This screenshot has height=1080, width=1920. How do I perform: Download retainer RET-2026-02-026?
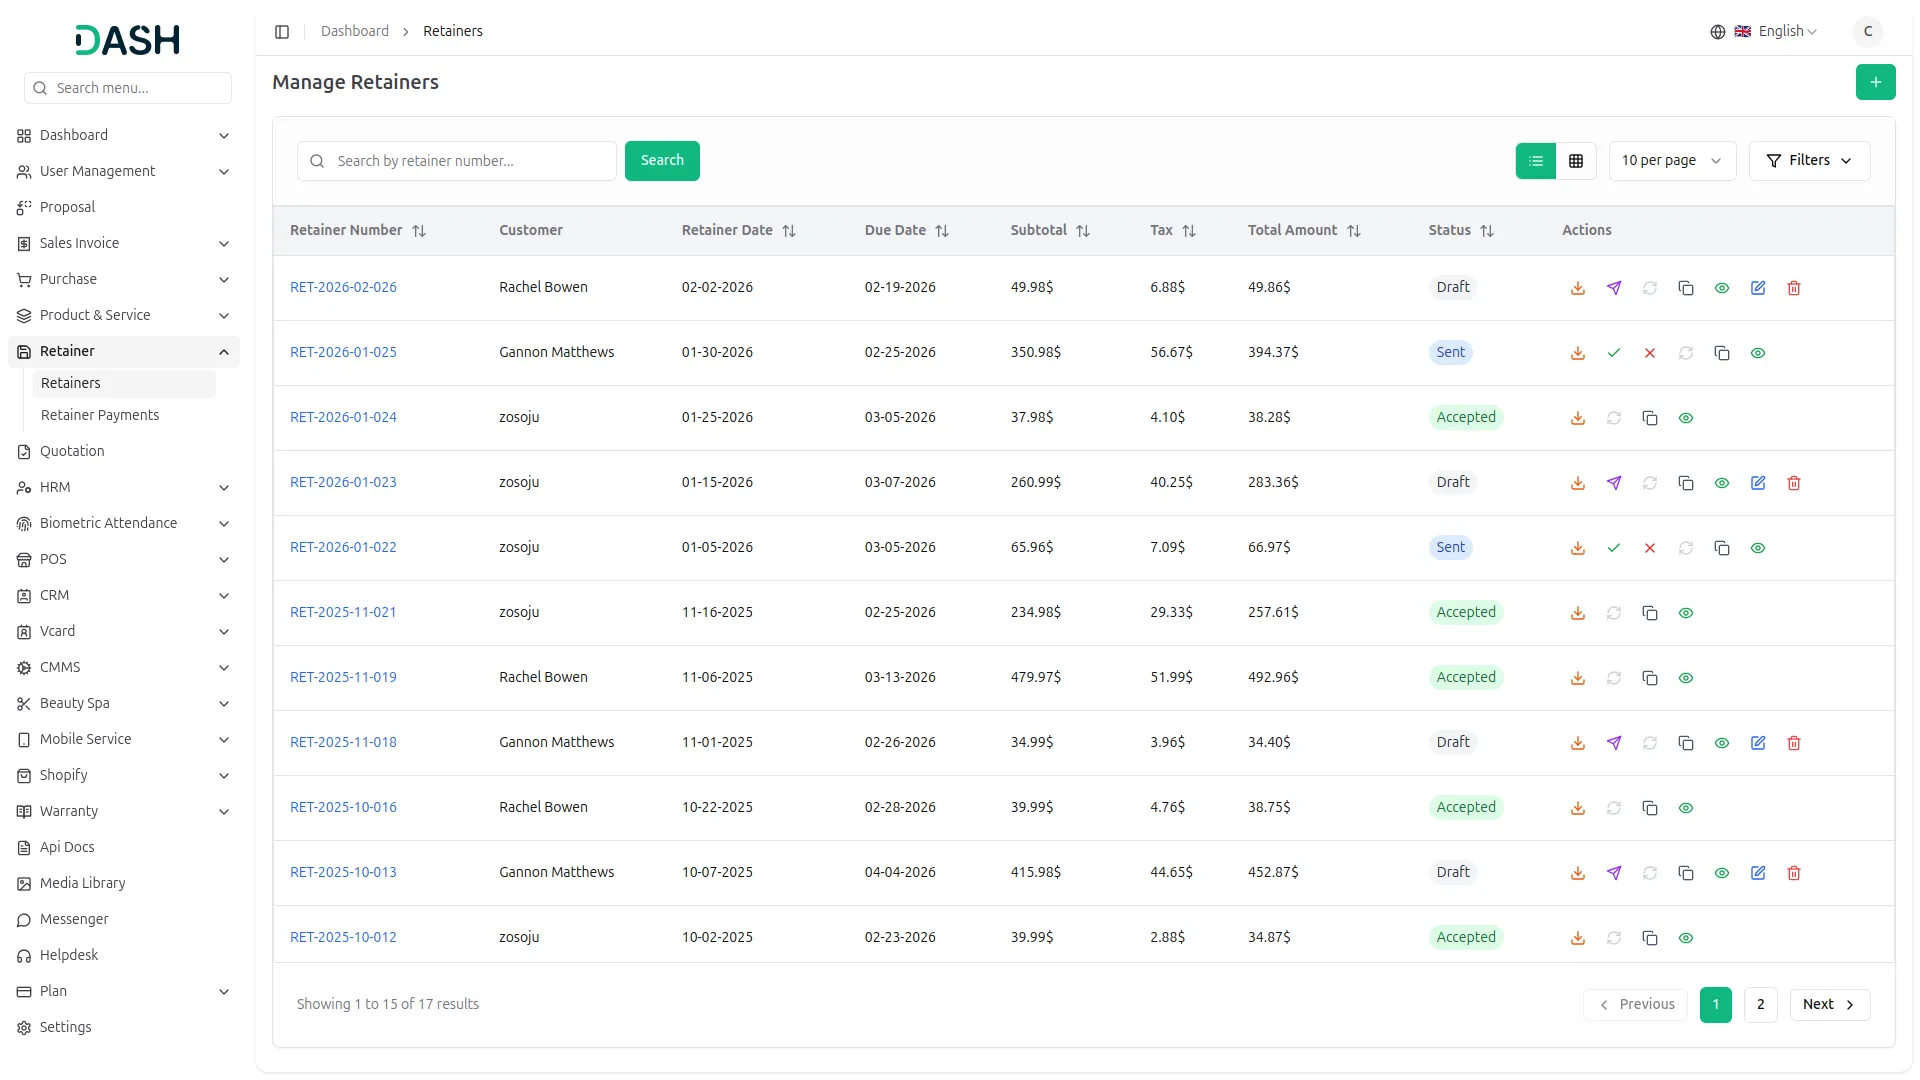(1577, 288)
